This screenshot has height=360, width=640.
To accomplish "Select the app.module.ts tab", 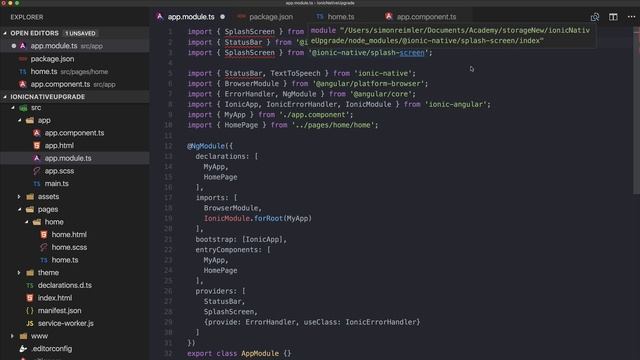I will click(191, 17).
